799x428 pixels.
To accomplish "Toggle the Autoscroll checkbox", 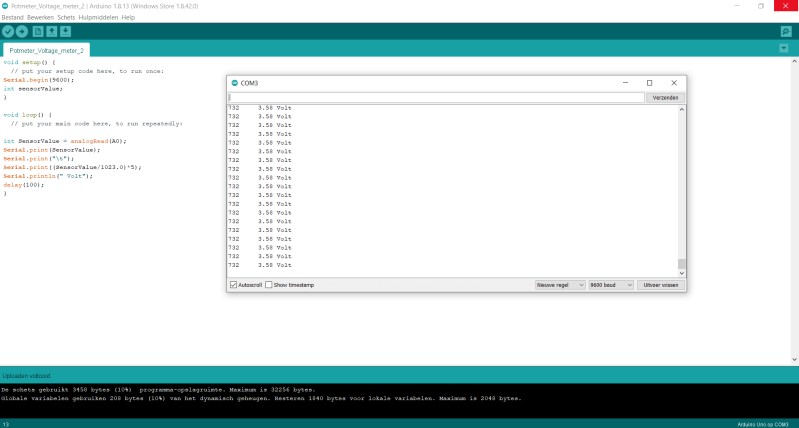I will pos(234,285).
